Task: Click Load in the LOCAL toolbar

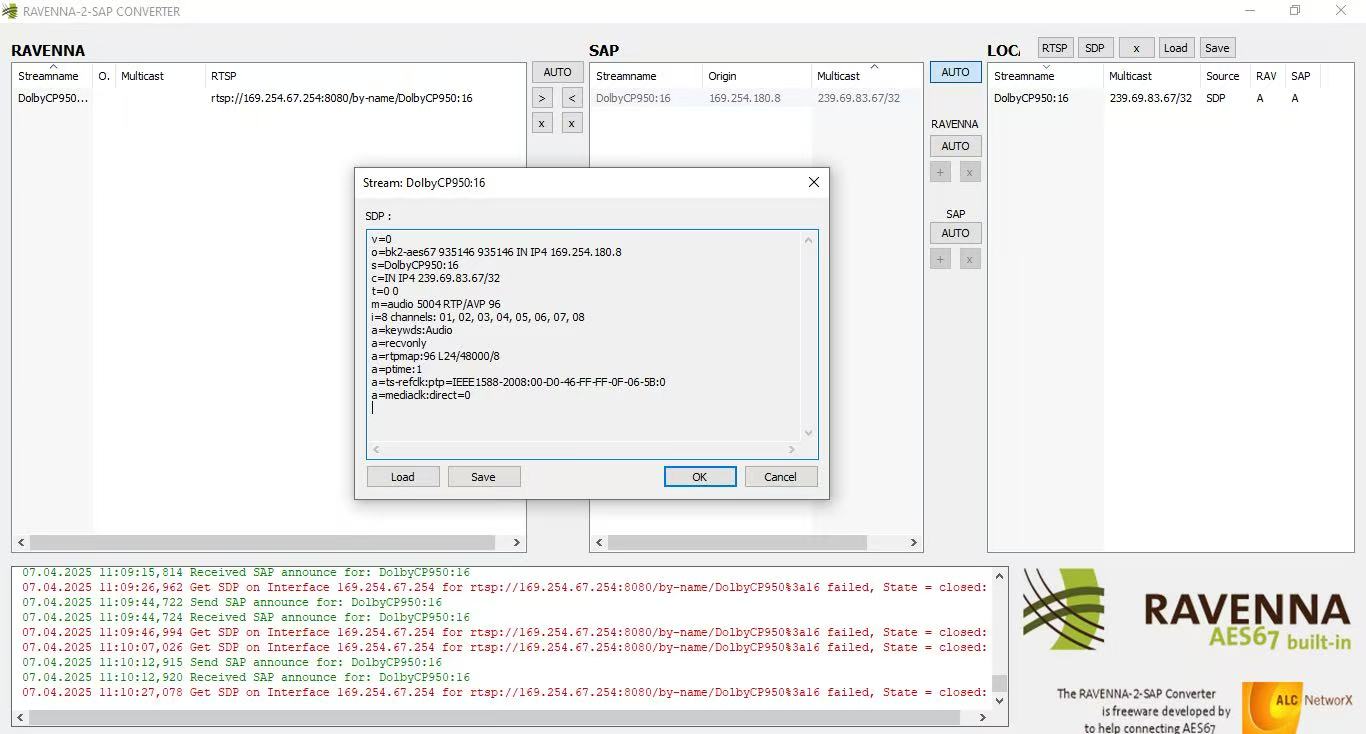Action: [x=1176, y=48]
